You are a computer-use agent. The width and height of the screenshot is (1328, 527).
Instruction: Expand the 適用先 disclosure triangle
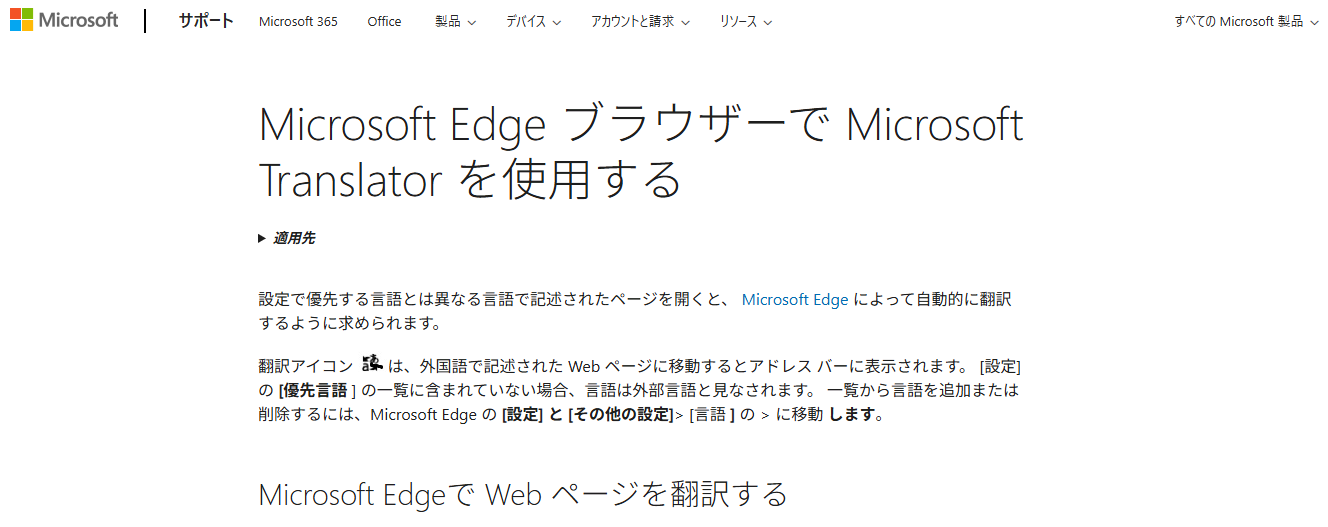[x=262, y=238]
